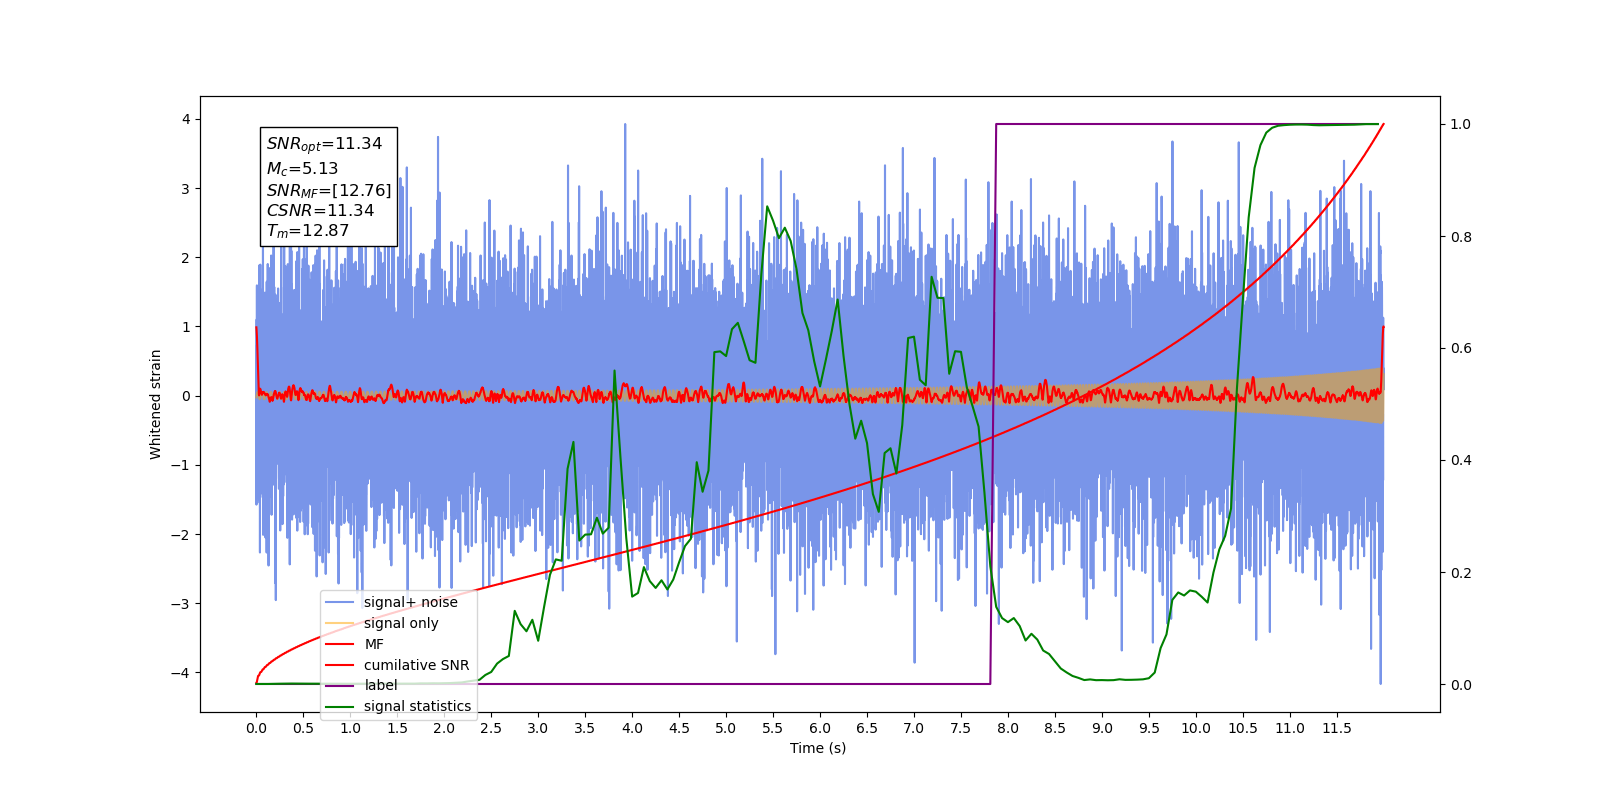Click the 0.4 tick on right axis
1600x800 pixels.
1461,461
